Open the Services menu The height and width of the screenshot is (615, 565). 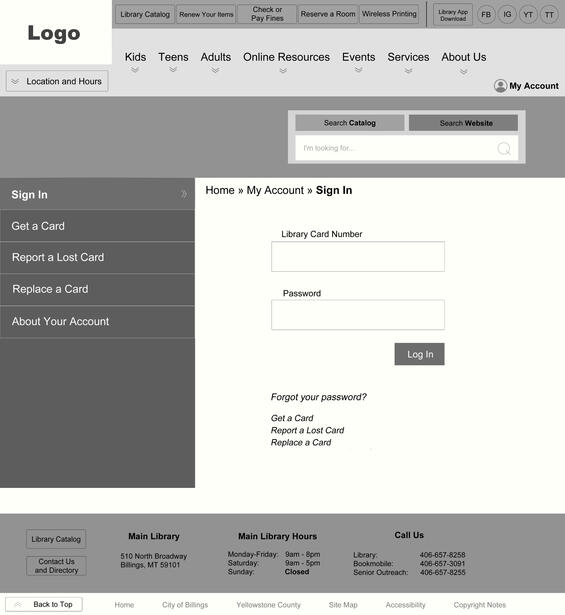408,57
